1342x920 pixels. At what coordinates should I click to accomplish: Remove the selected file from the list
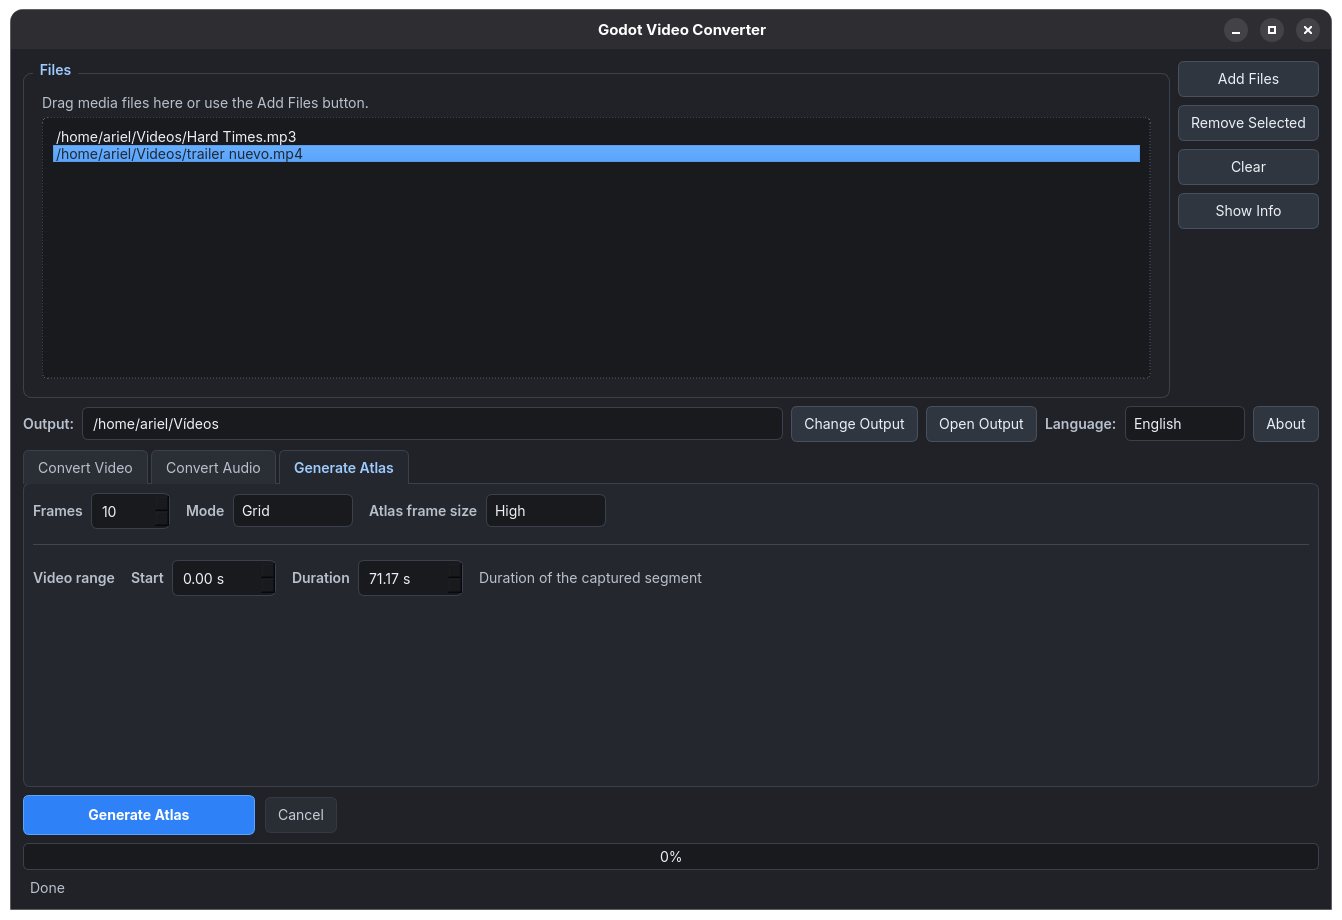pos(1248,123)
